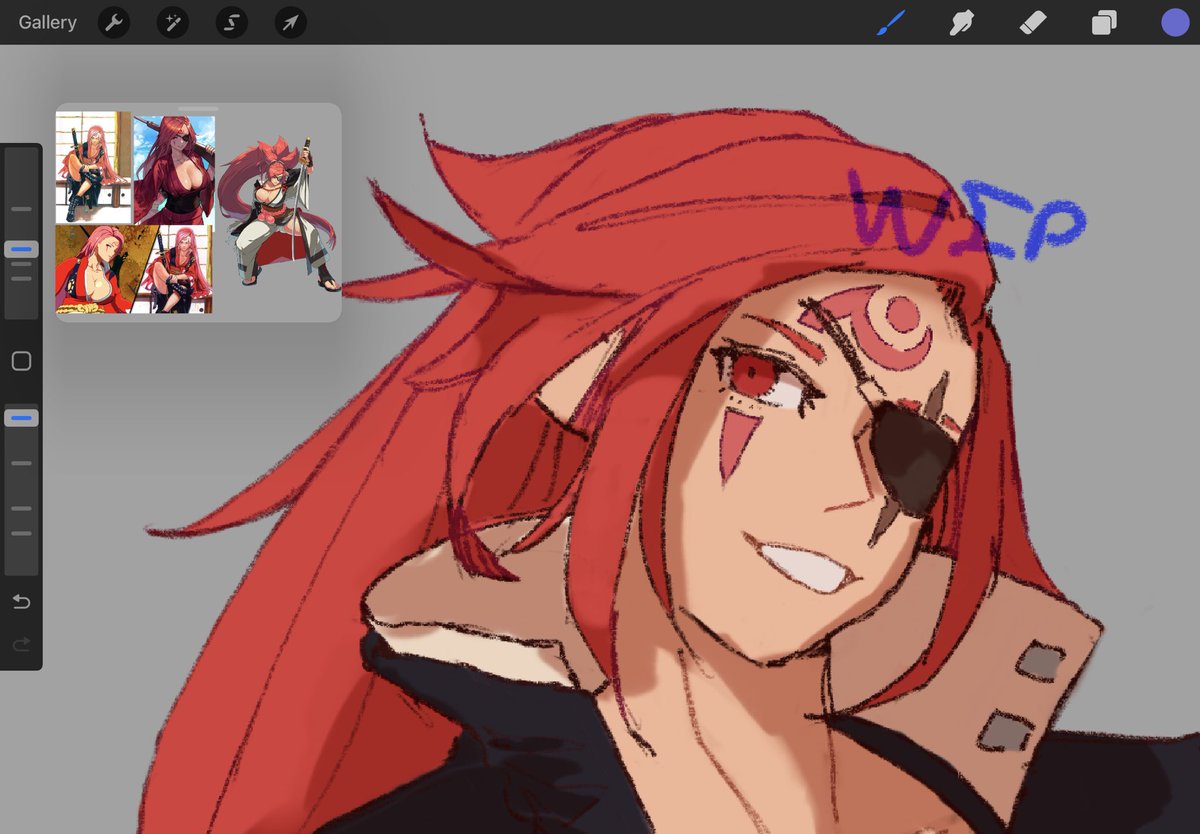Image resolution: width=1200 pixels, height=834 pixels.
Task: Click the redo arrow in sidebar
Action: pos(21,645)
